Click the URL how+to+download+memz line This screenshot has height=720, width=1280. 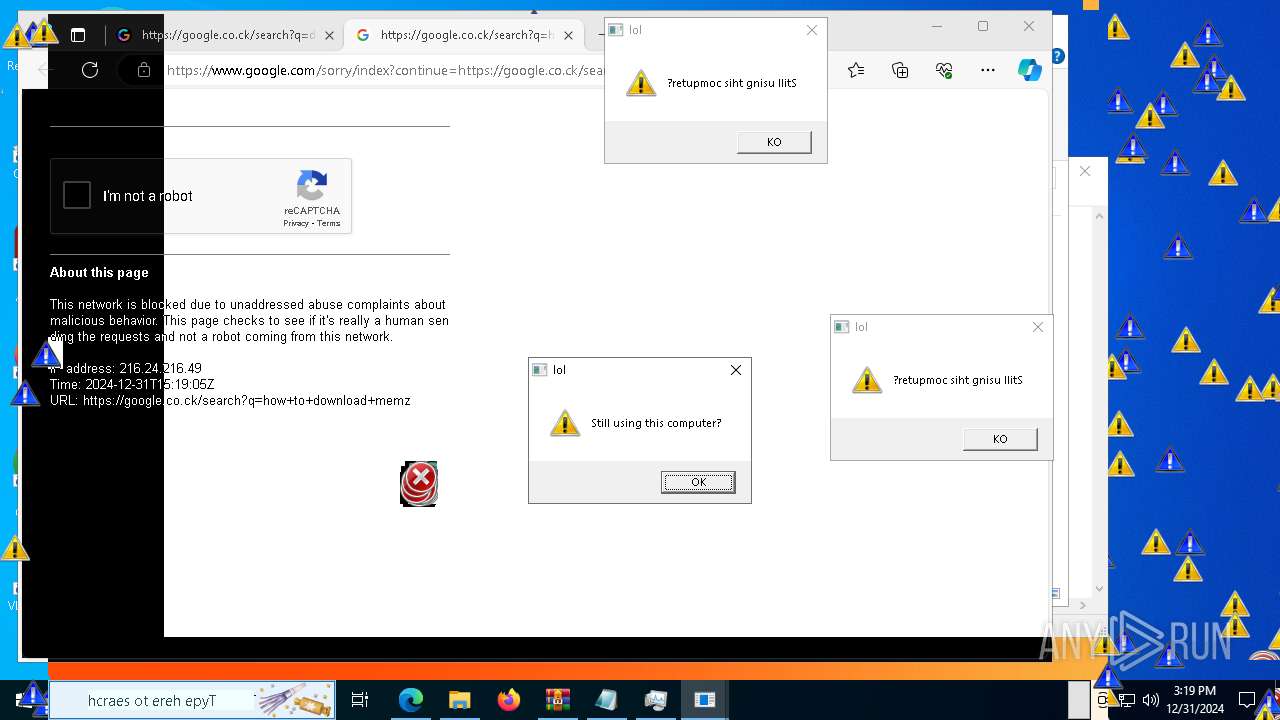point(230,400)
